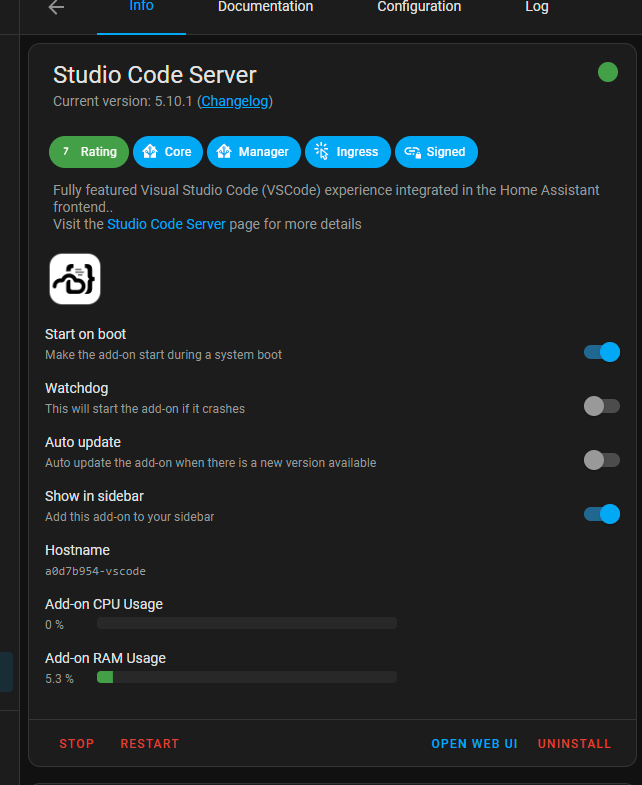This screenshot has height=785, width=642.
Task: Go to the Log tab
Action: [537, 7]
